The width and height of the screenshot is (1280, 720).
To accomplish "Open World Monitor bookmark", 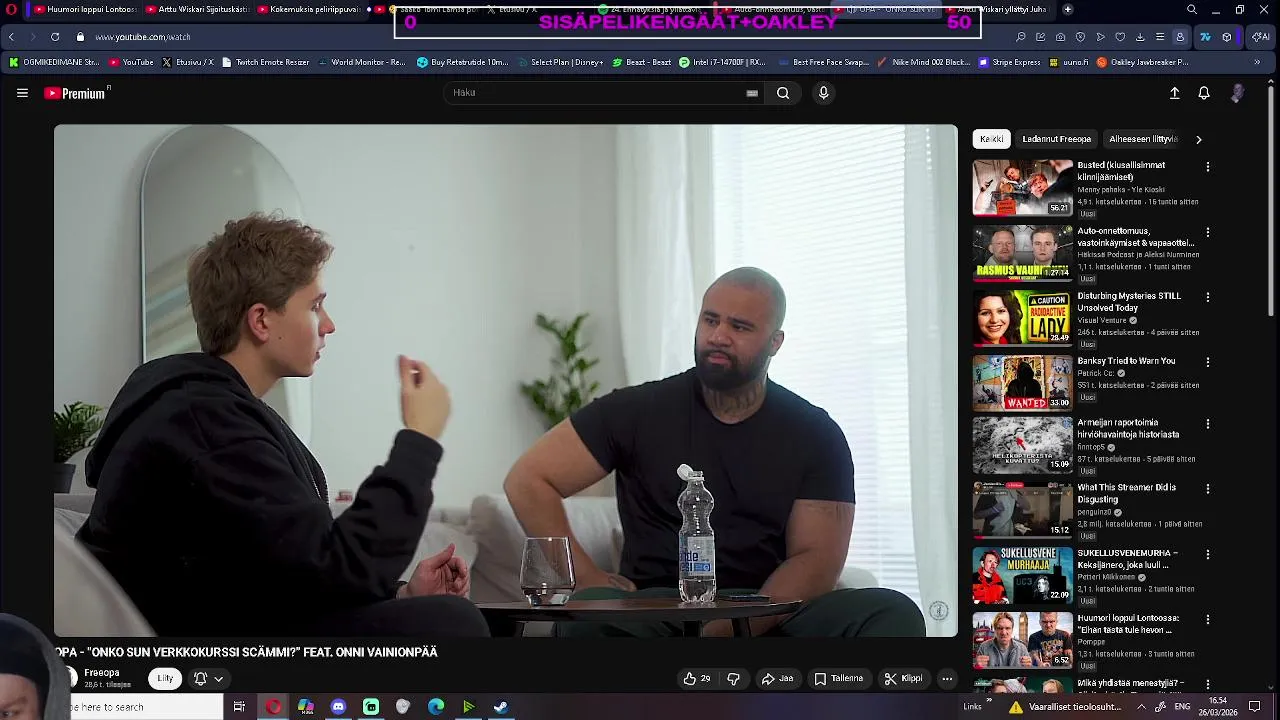I will pyautogui.click(x=361, y=62).
